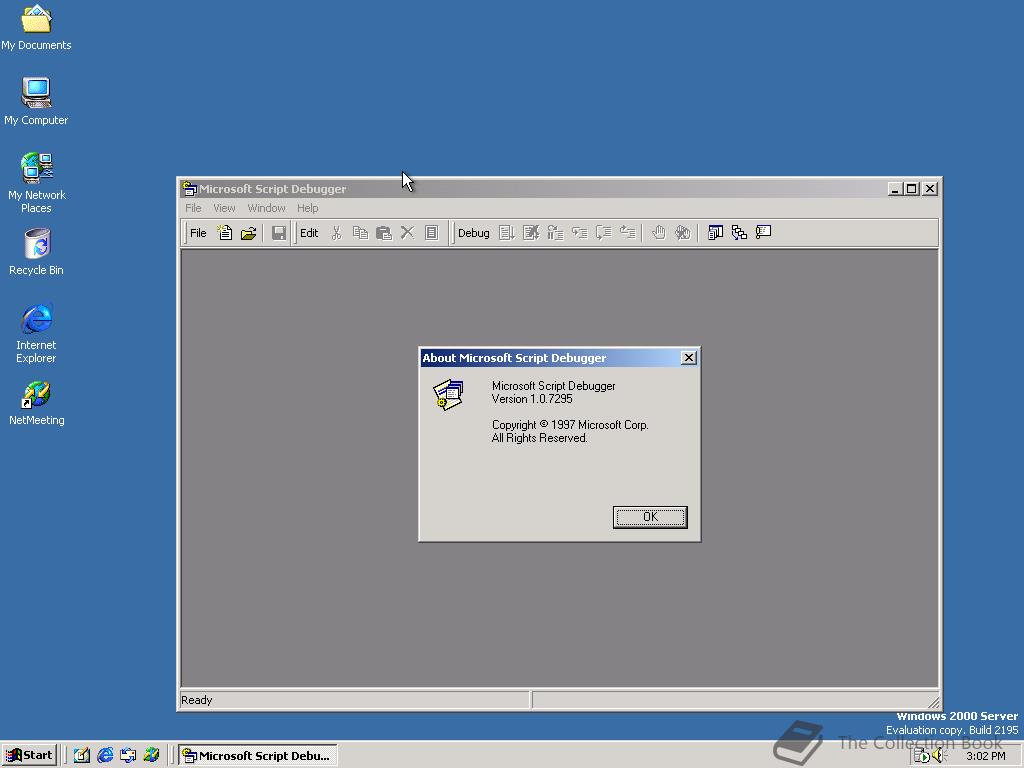Screen dimensions: 1024x768
Task: Click the Step Out icon
Action: tap(628, 232)
